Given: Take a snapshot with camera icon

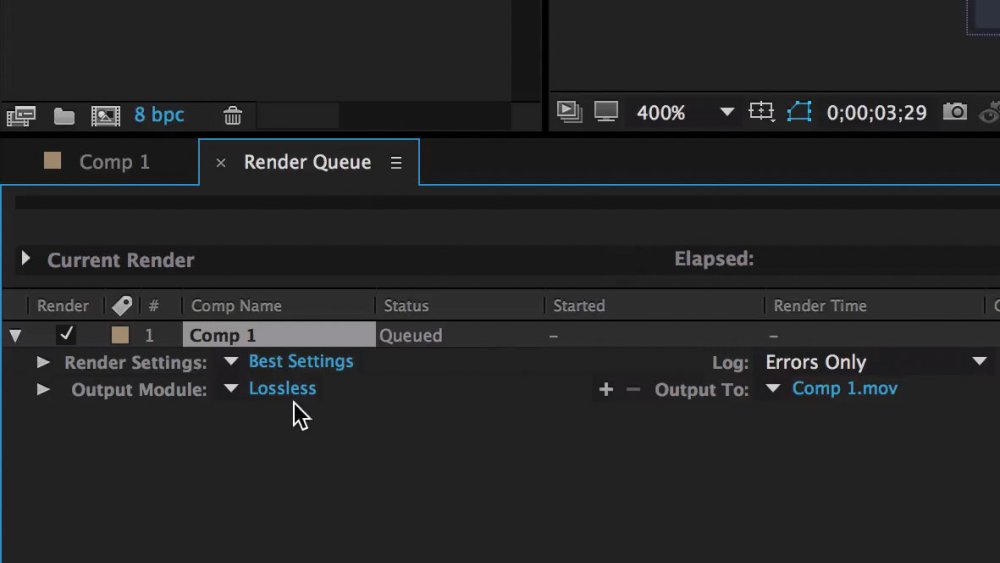Looking at the screenshot, I should click(955, 112).
